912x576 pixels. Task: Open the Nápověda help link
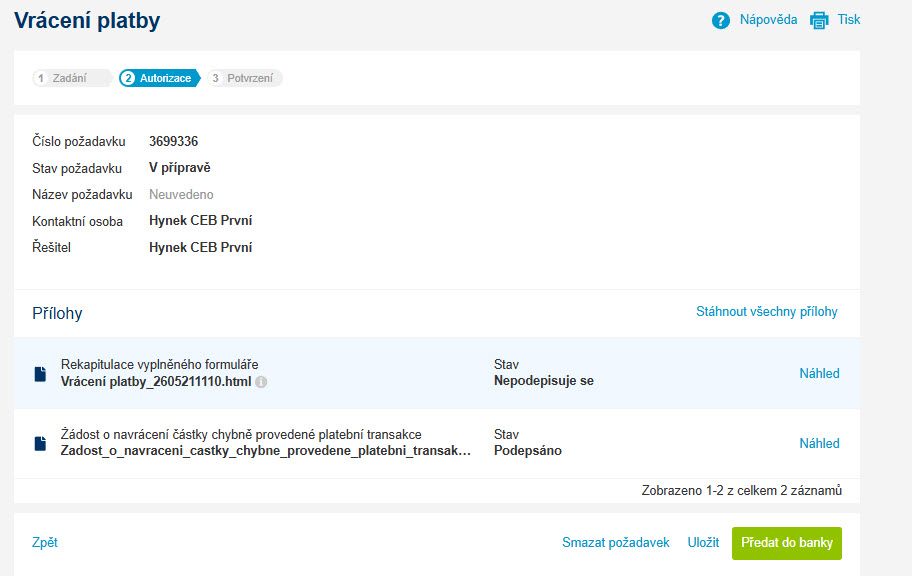pyautogui.click(x=768, y=20)
